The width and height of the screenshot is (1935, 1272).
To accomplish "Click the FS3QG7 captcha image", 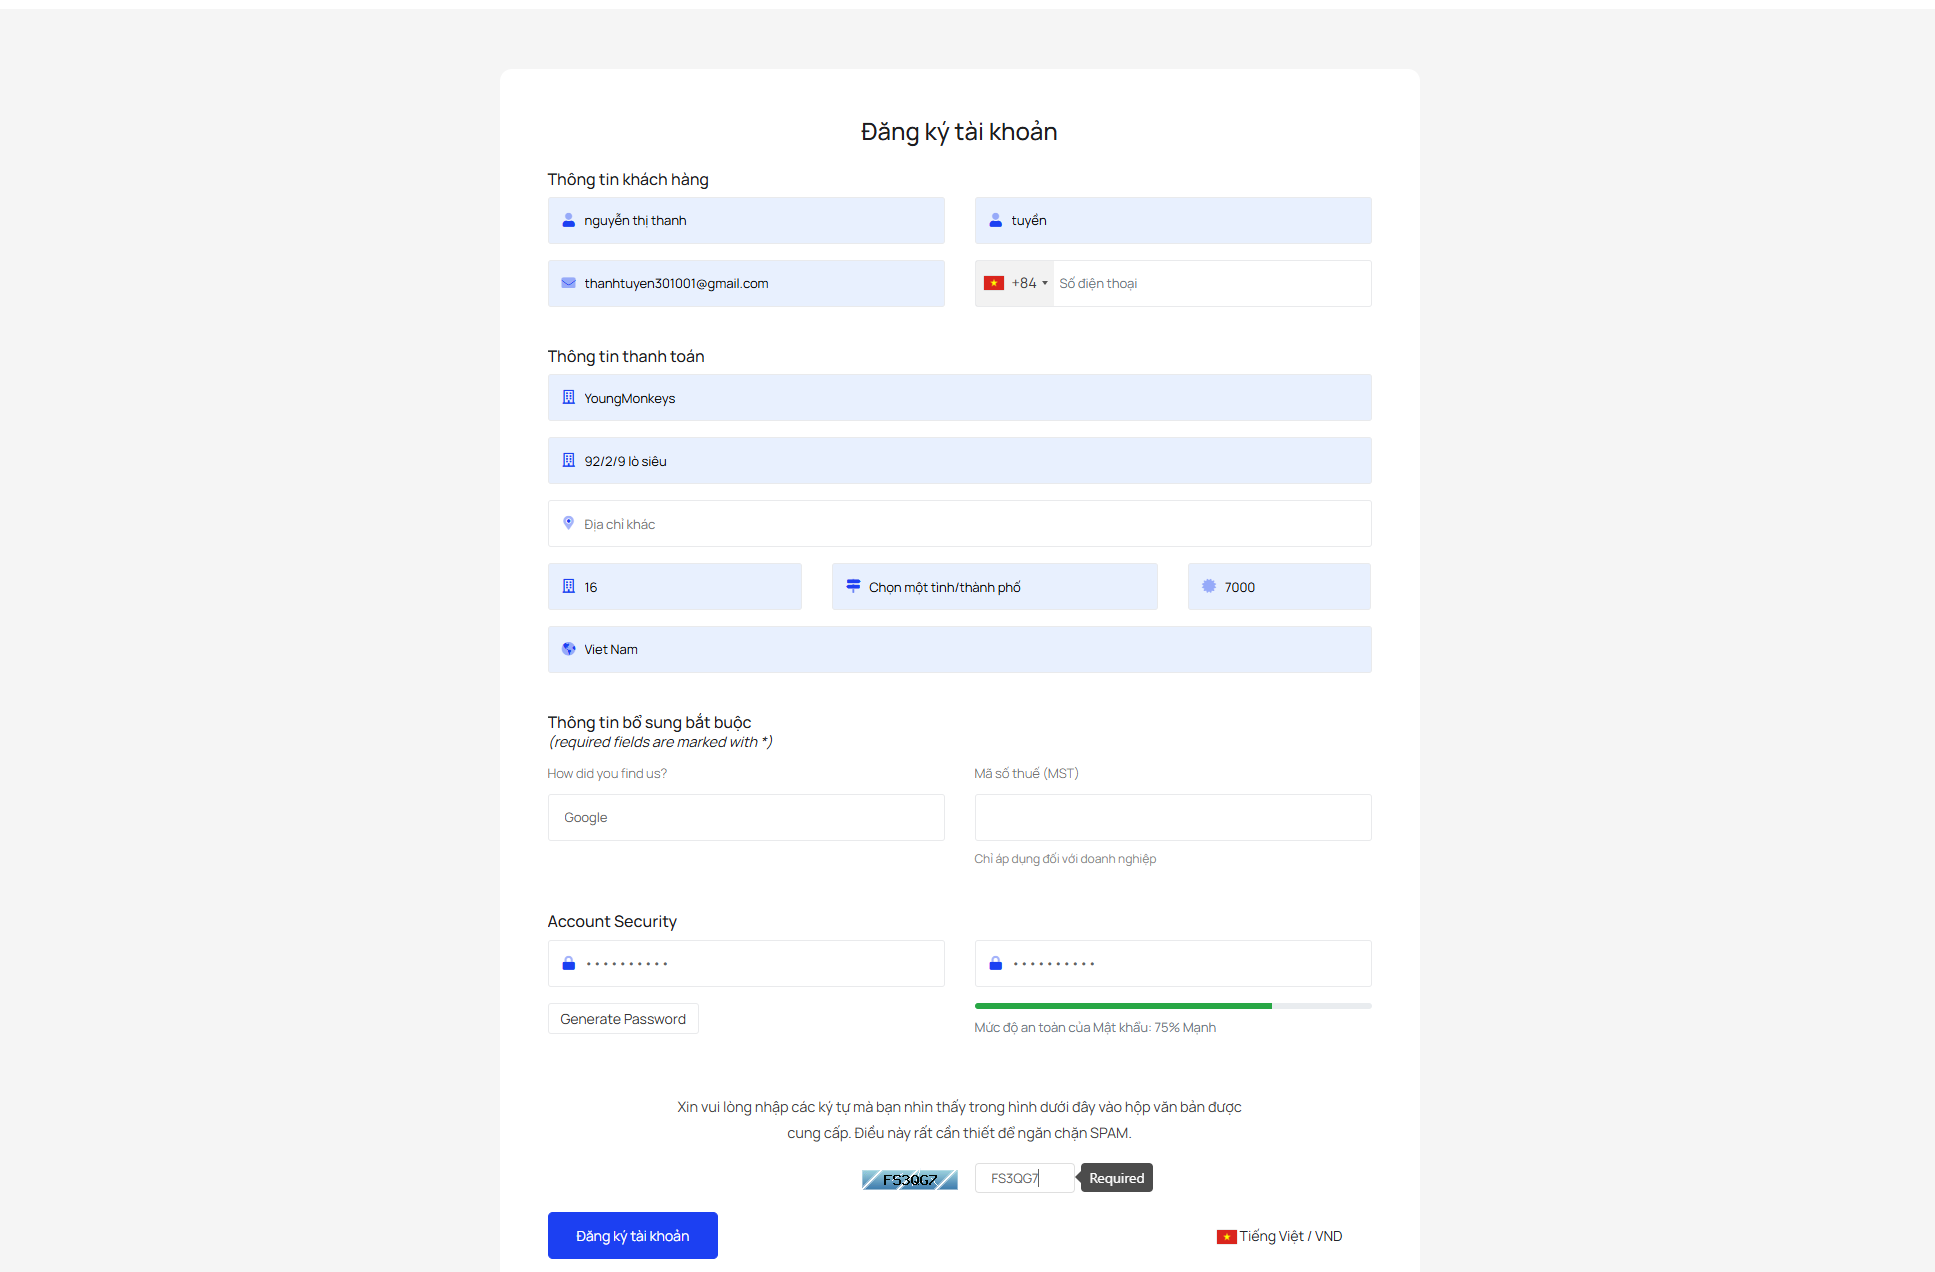I will pos(909,1180).
